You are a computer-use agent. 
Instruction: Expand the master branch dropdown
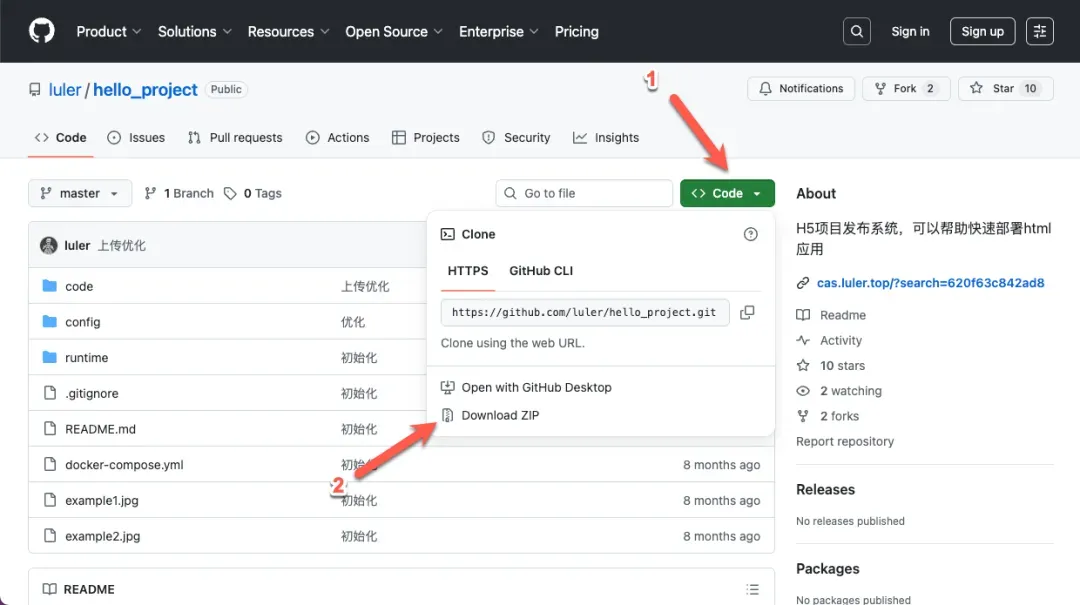(x=80, y=193)
